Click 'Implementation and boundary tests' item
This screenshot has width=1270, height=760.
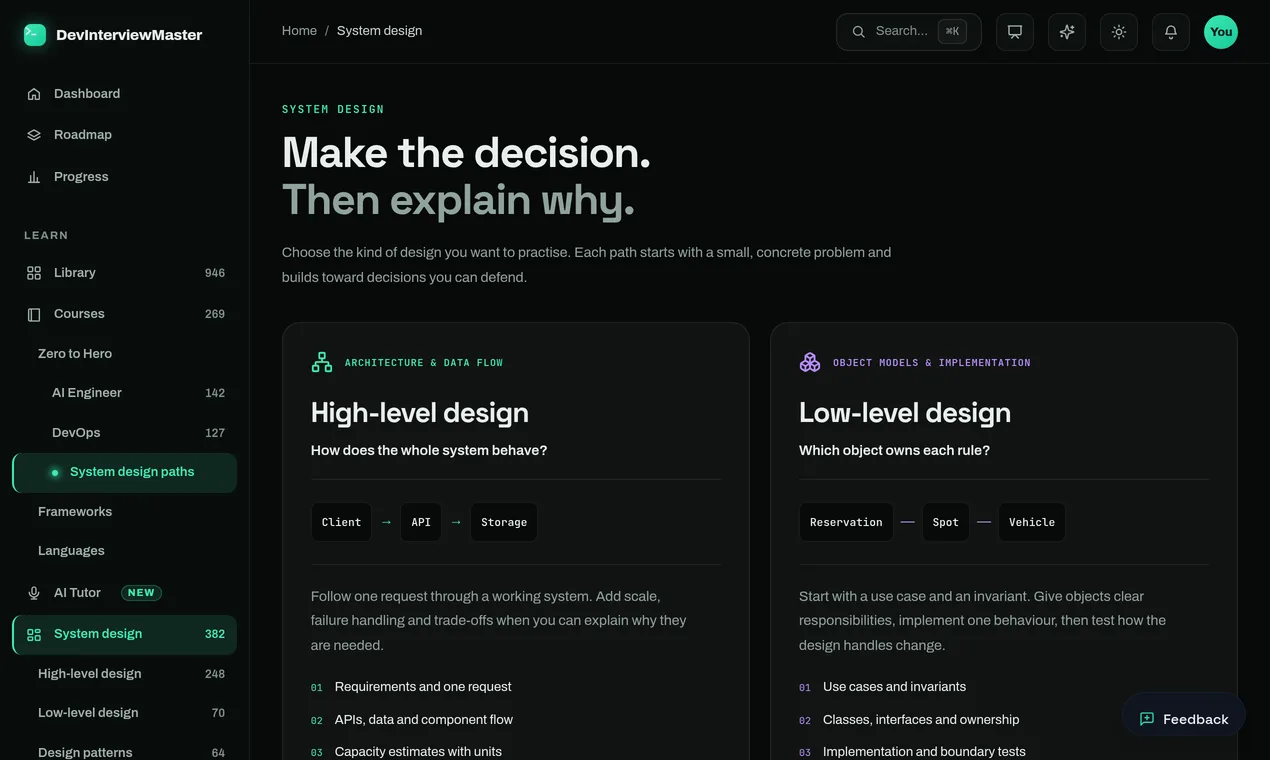click(x=924, y=752)
